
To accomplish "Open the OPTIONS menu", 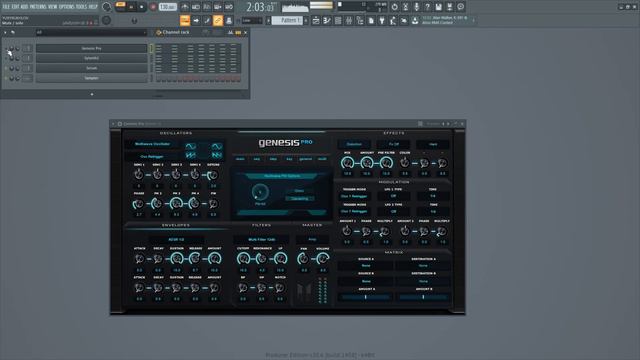I will [x=67, y=7].
